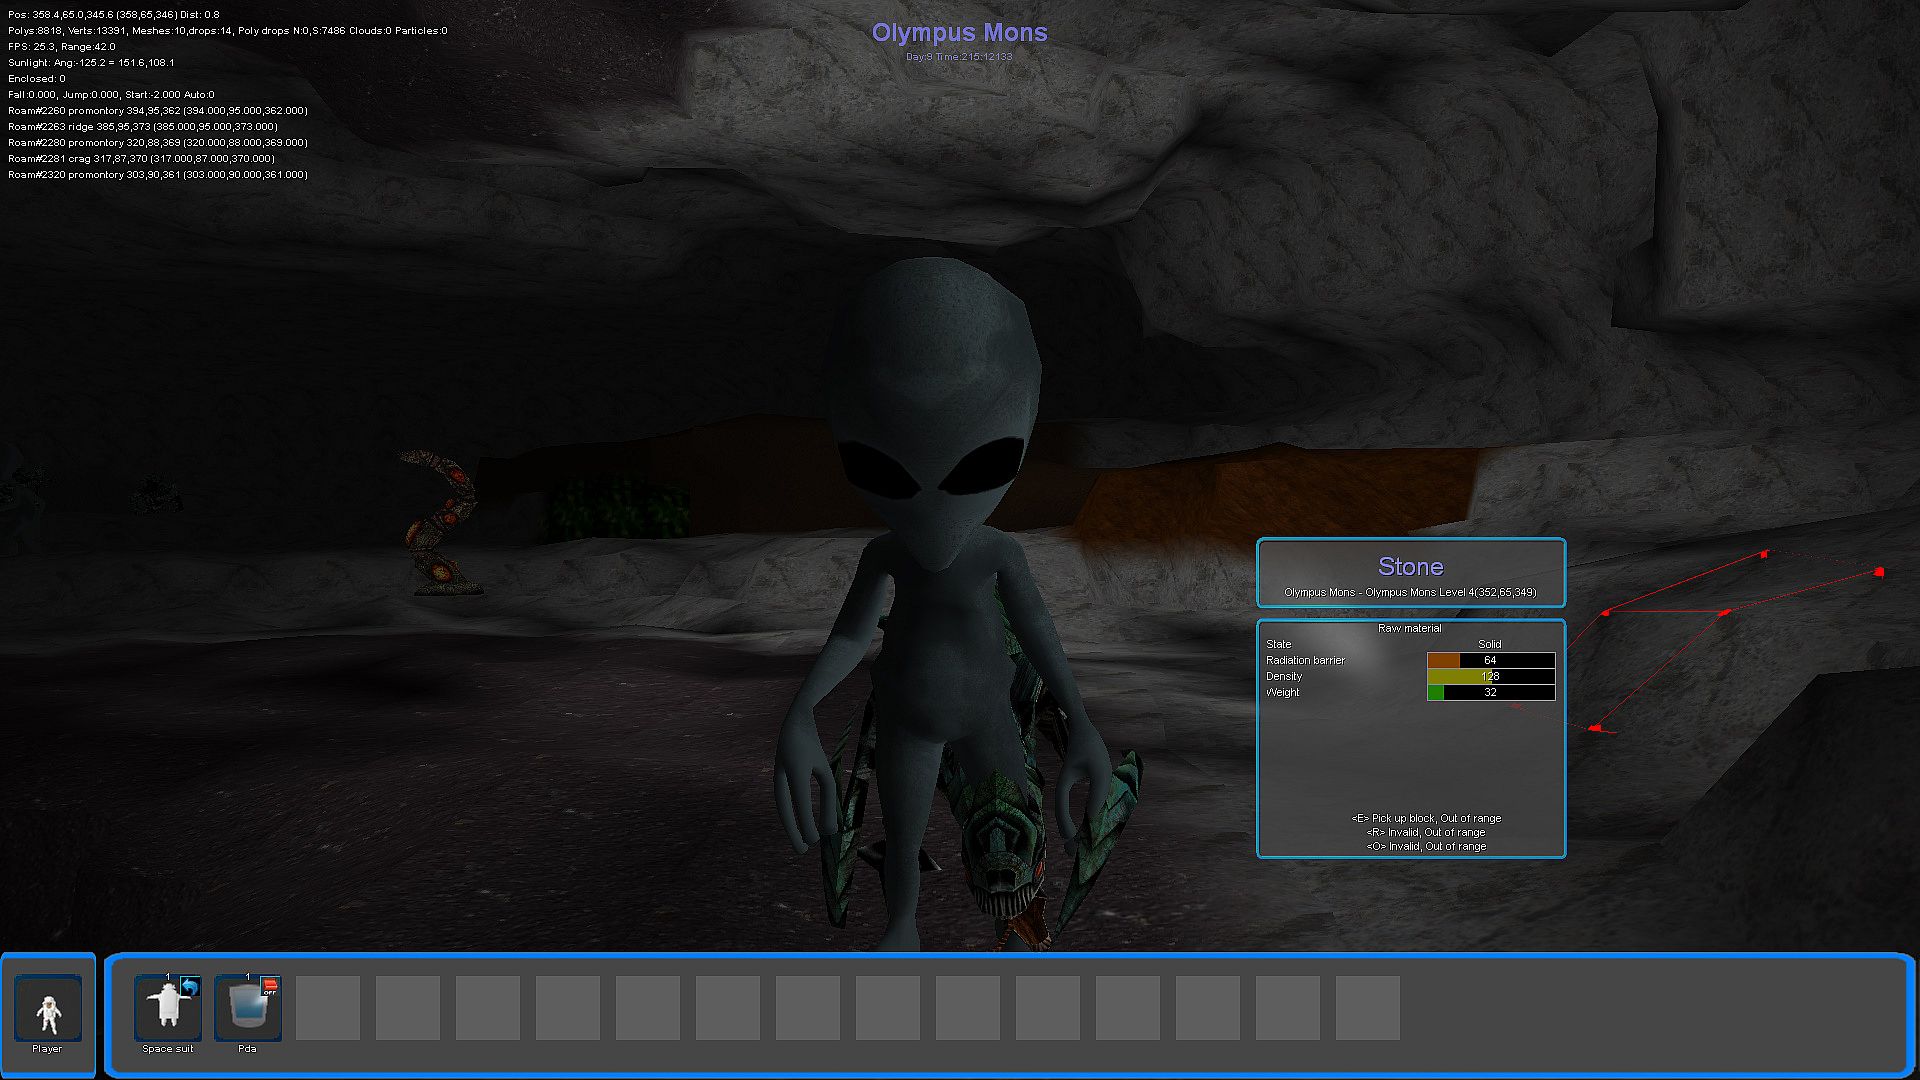The height and width of the screenshot is (1080, 1920).
Task: Select the Space suit inventory item
Action: click(166, 1009)
